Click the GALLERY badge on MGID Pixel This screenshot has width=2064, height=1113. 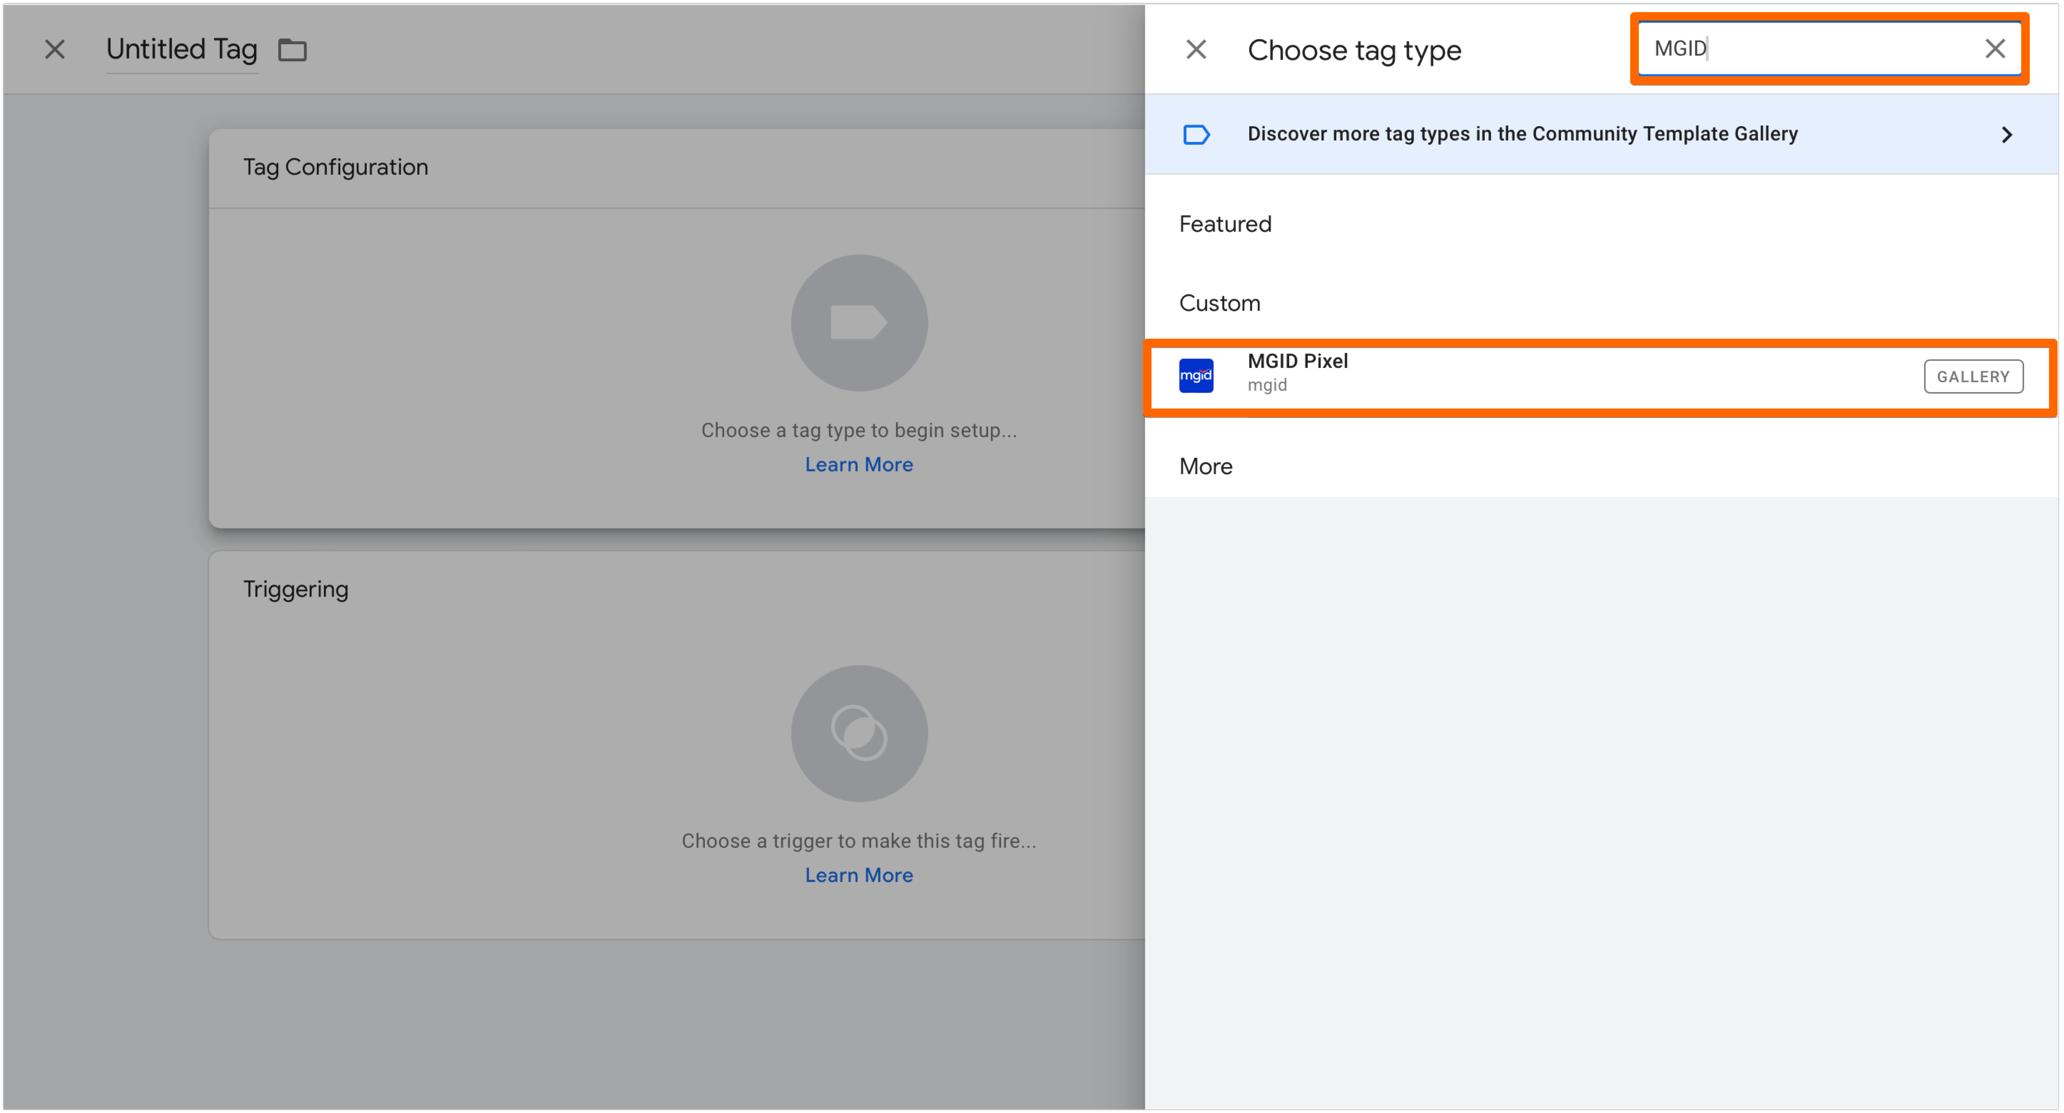click(x=1973, y=376)
